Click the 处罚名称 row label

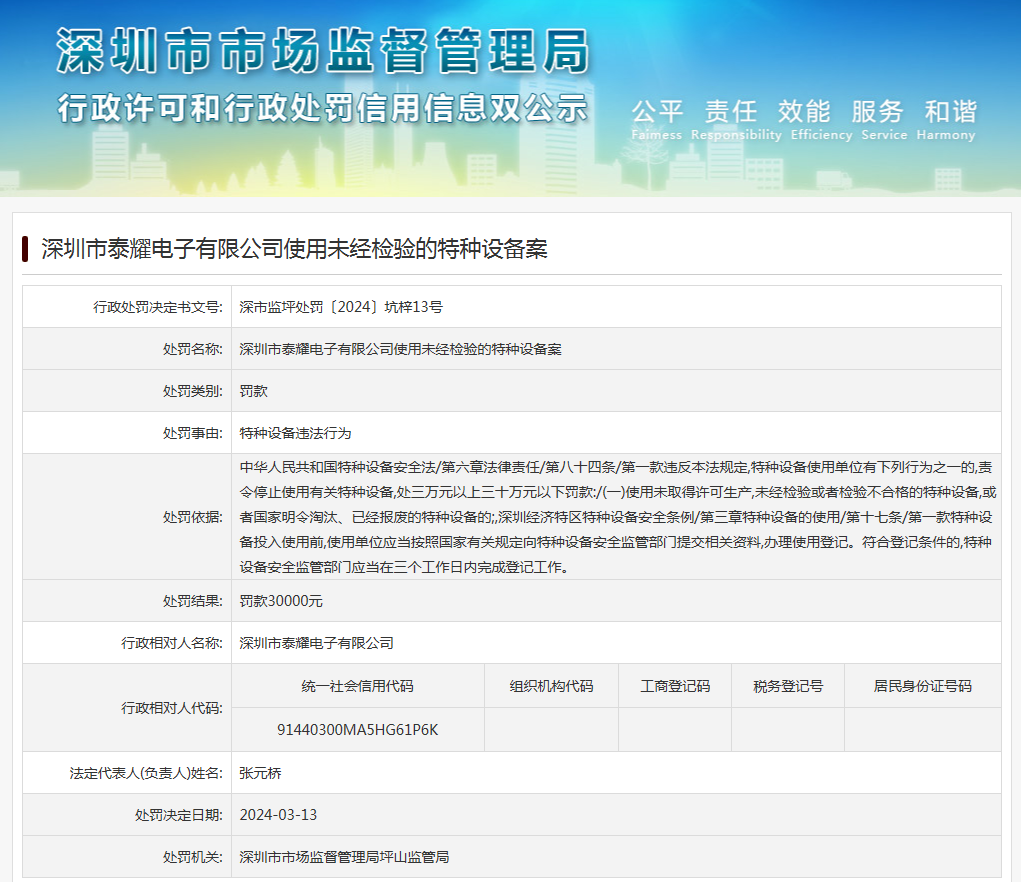click(x=192, y=350)
